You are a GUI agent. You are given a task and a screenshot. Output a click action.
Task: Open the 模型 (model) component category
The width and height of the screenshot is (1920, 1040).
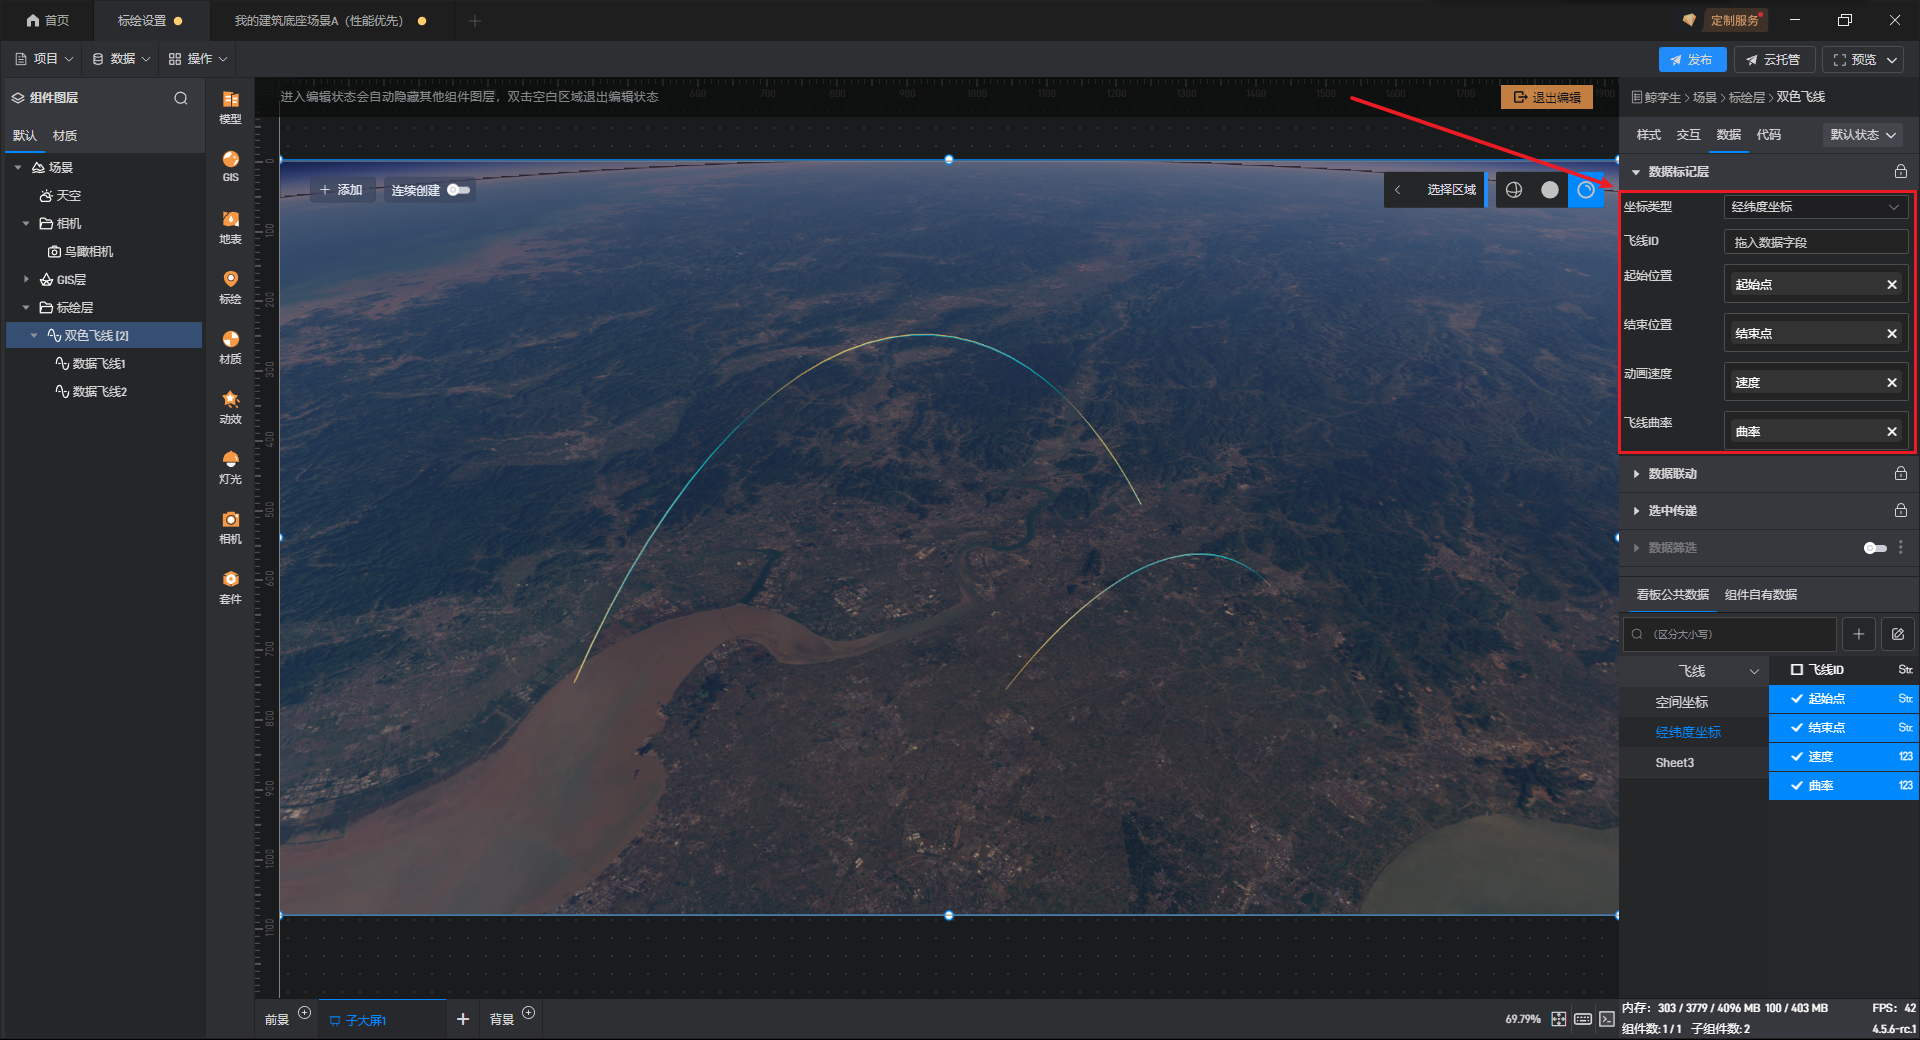click(x=230, y=107)
